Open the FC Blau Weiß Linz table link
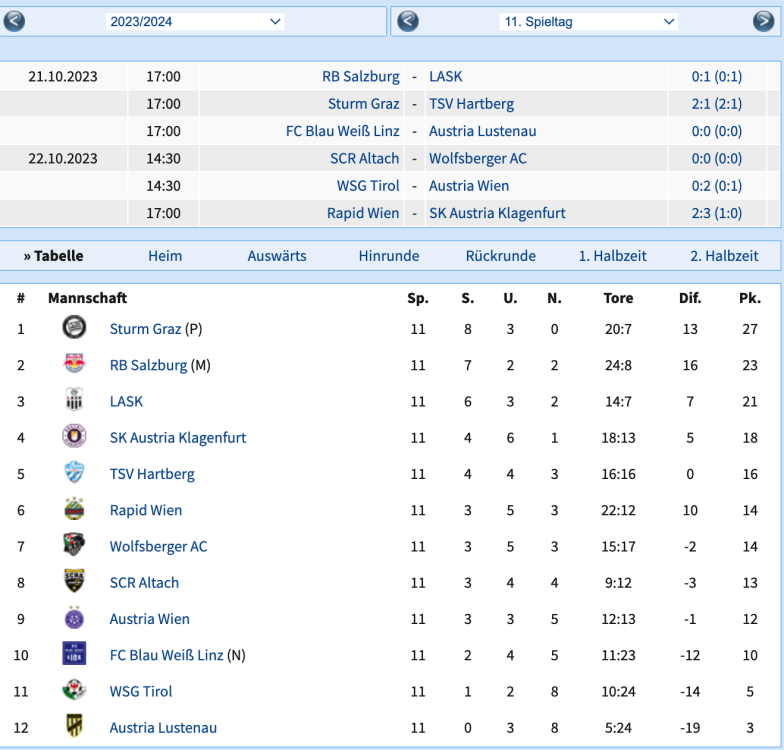Image resolution: width=784 pixels, height=750 pixels. click(166, 655)
